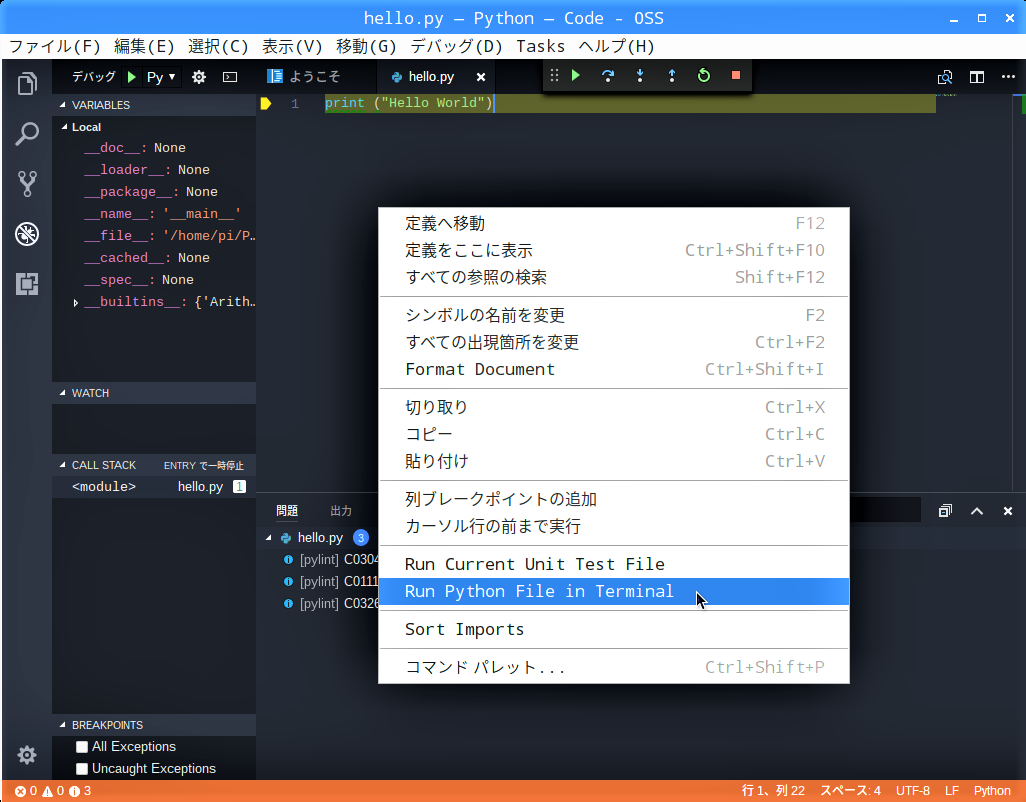
Task: Continue execution in the debug toolbar
Action: (576, 76)
